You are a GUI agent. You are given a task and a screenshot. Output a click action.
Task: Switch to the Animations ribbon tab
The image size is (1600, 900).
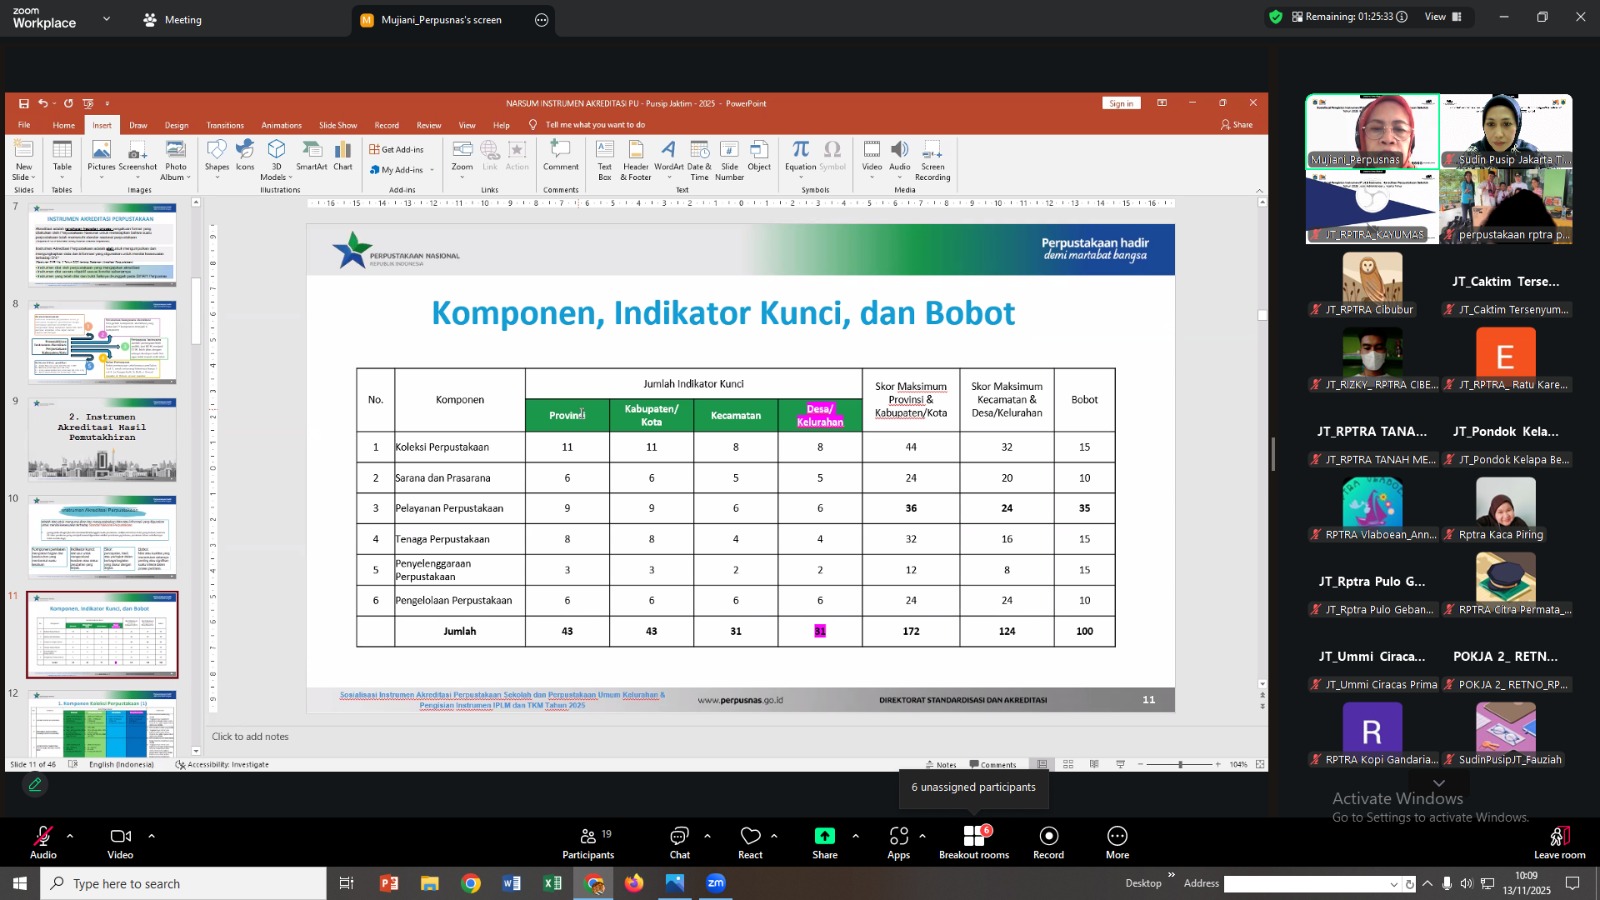[x=280, y=124]
